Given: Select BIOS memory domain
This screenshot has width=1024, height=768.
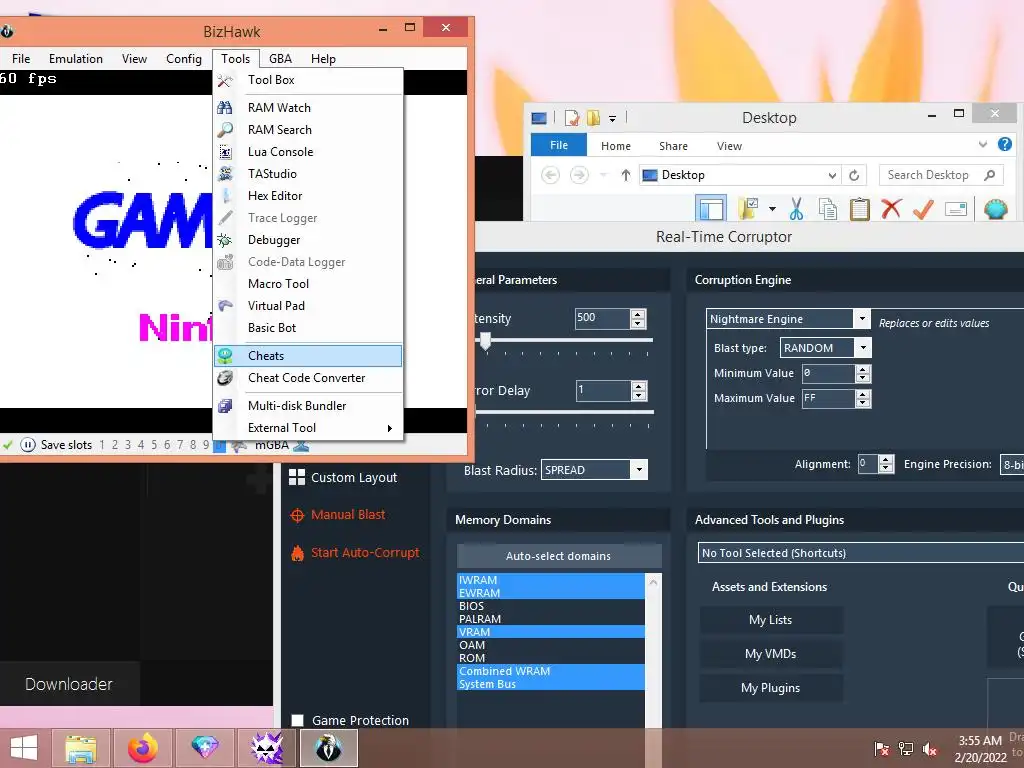Looking at the screenshot, I should pyautogui.click(x=551, y=606).
